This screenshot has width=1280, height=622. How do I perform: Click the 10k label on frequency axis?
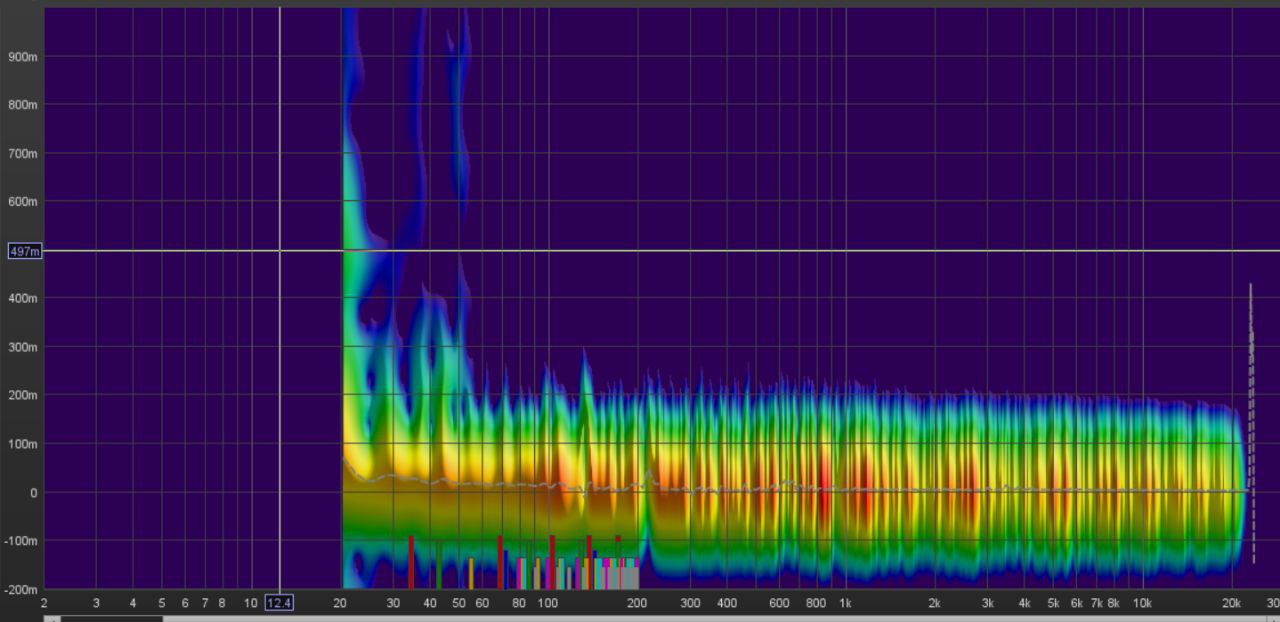coord(1141,603)
